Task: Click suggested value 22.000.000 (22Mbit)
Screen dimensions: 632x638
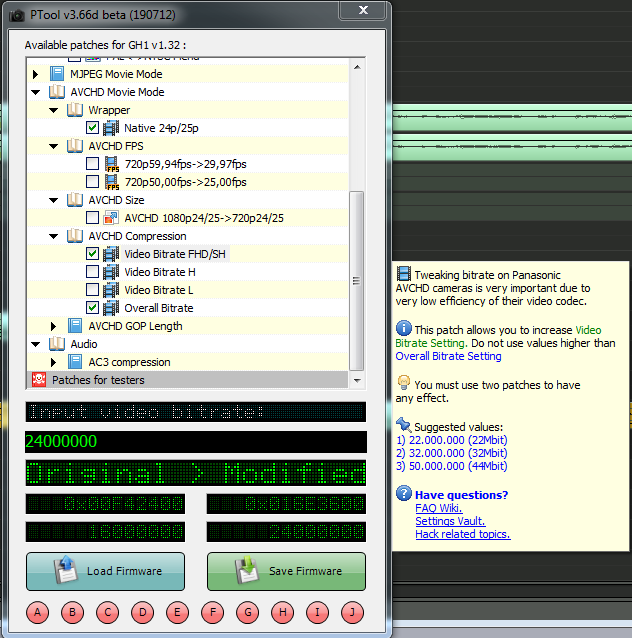Action: point(452,440)
